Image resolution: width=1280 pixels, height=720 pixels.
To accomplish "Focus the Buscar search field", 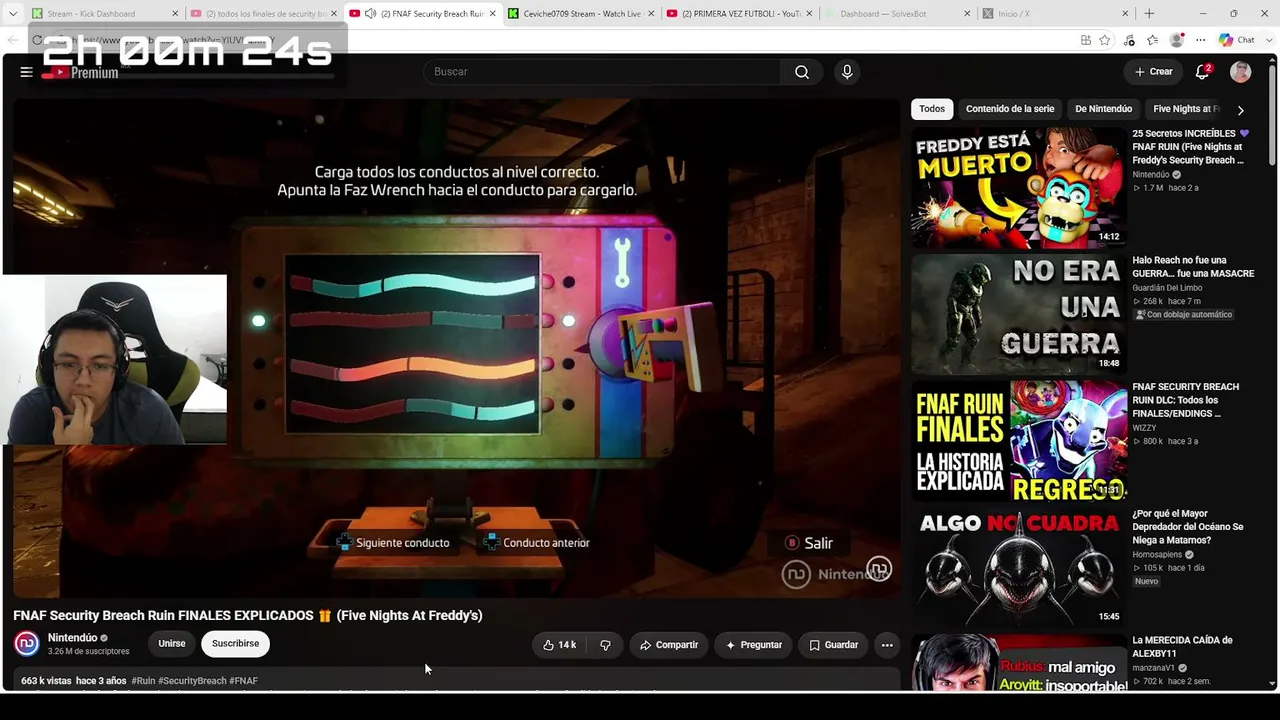I will point(603,72).
